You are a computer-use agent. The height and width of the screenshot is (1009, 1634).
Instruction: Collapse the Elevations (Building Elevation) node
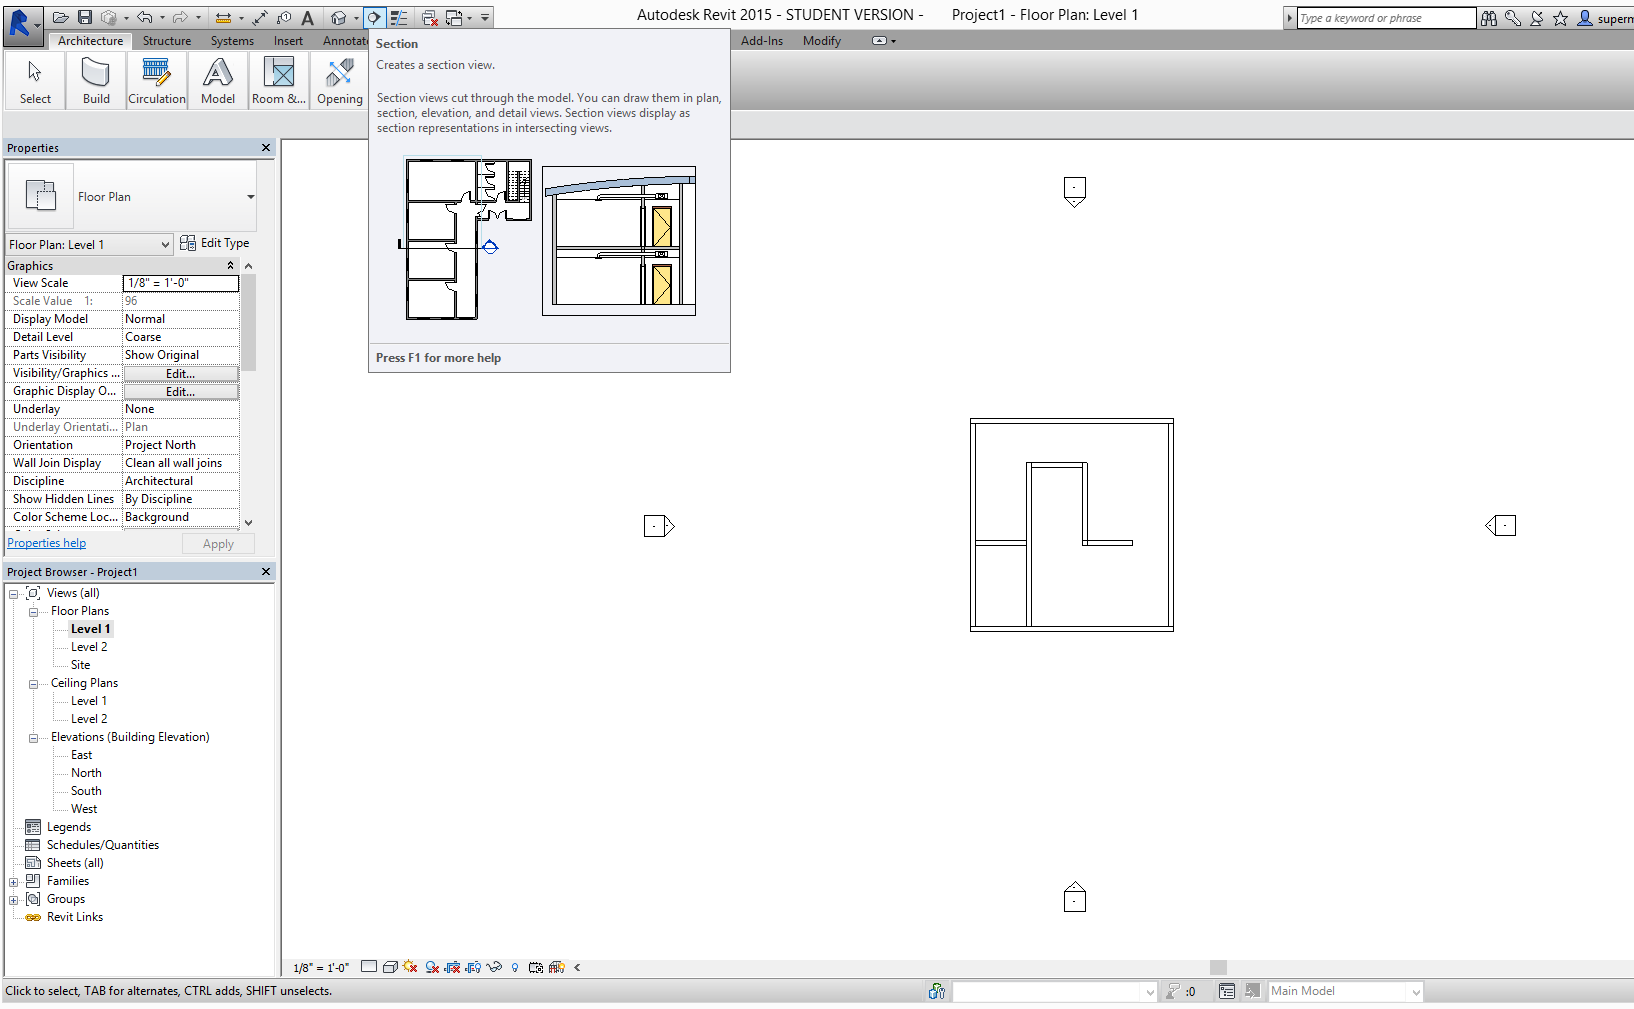pyautogui.click(x=34, y=738)
